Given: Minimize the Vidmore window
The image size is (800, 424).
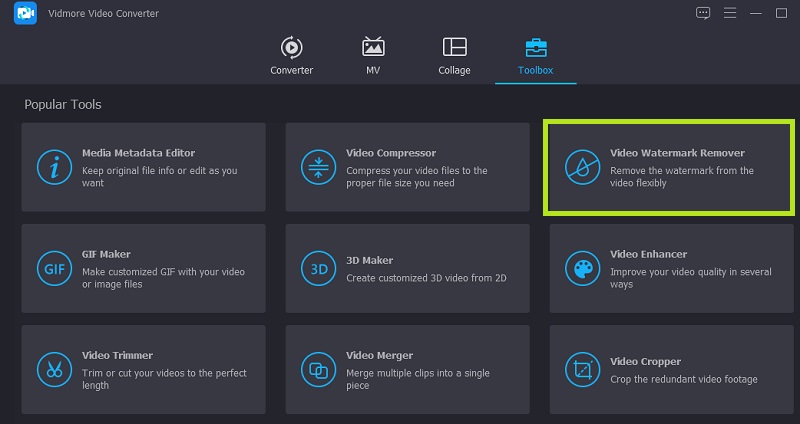Looking at the screenshot, I should coord(755,13).
